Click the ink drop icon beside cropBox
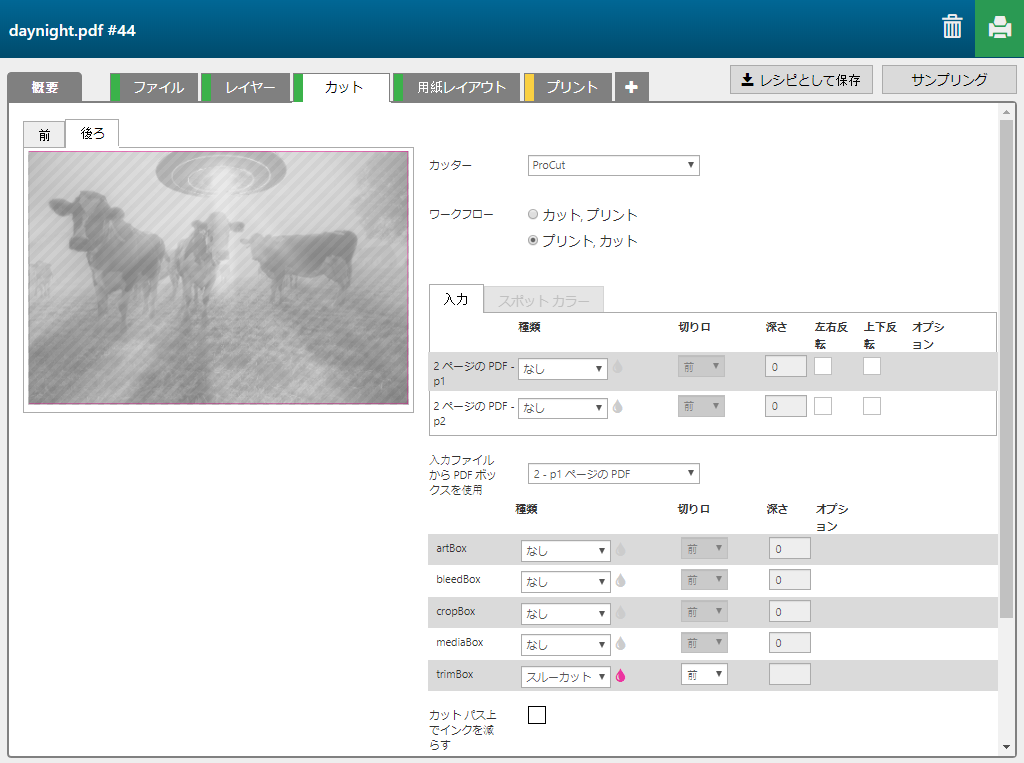Viewport: 1024px width, 763px height. [x=620, y=612]
